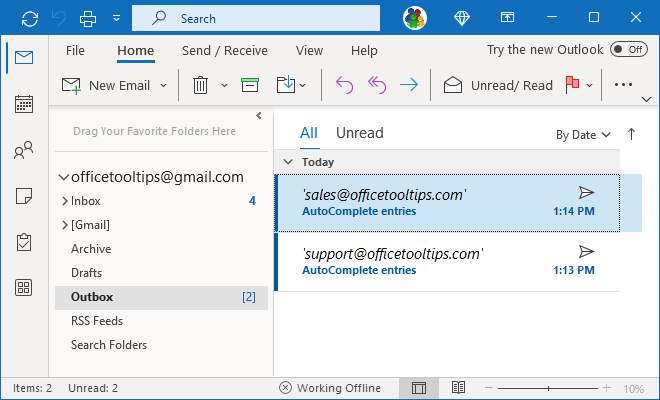660x400 pixels.
Task: Click the Delete trash icon
Action: tap(200, 85)
